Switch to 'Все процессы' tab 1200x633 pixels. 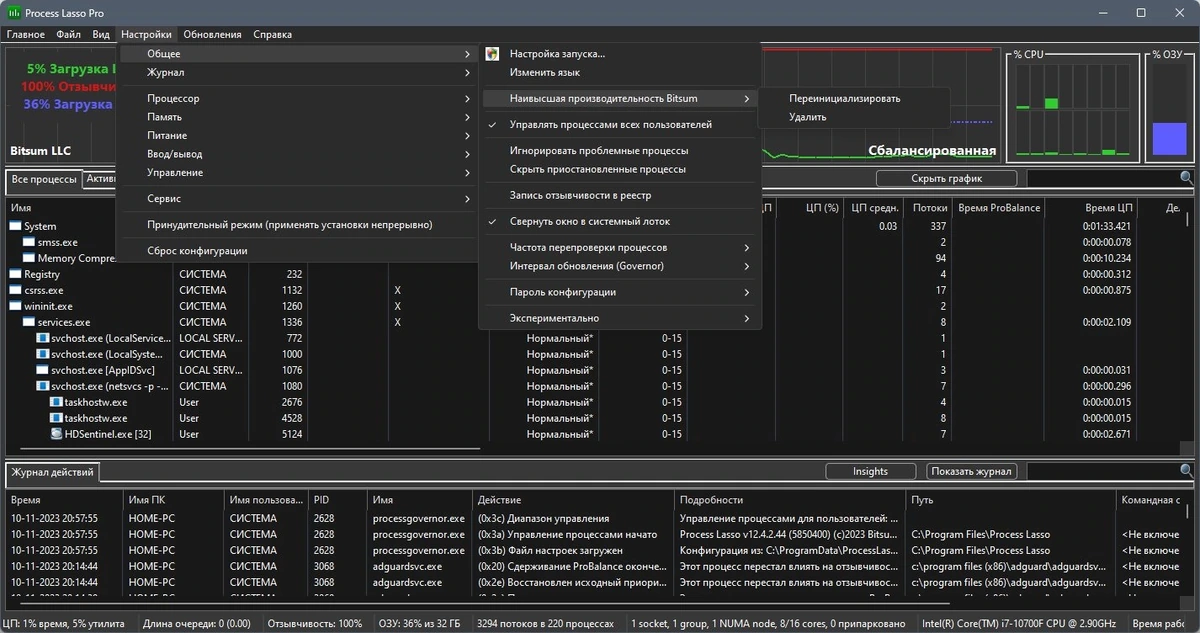(x=44, y=179)
